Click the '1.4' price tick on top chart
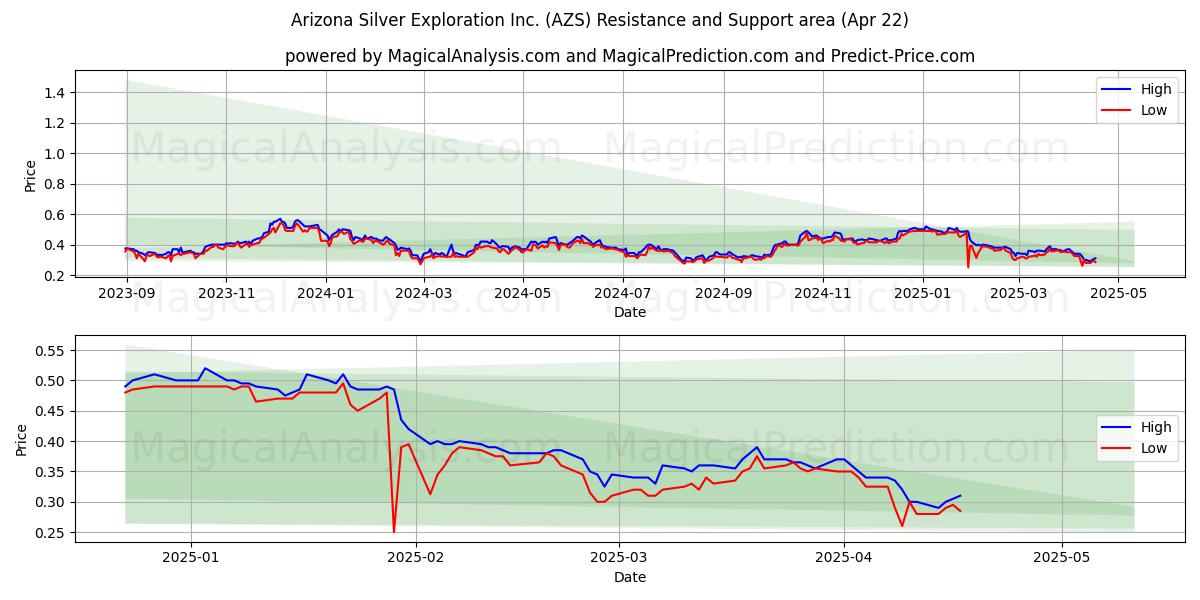Screen dimensions: 1200x600 tap(56, 93)
